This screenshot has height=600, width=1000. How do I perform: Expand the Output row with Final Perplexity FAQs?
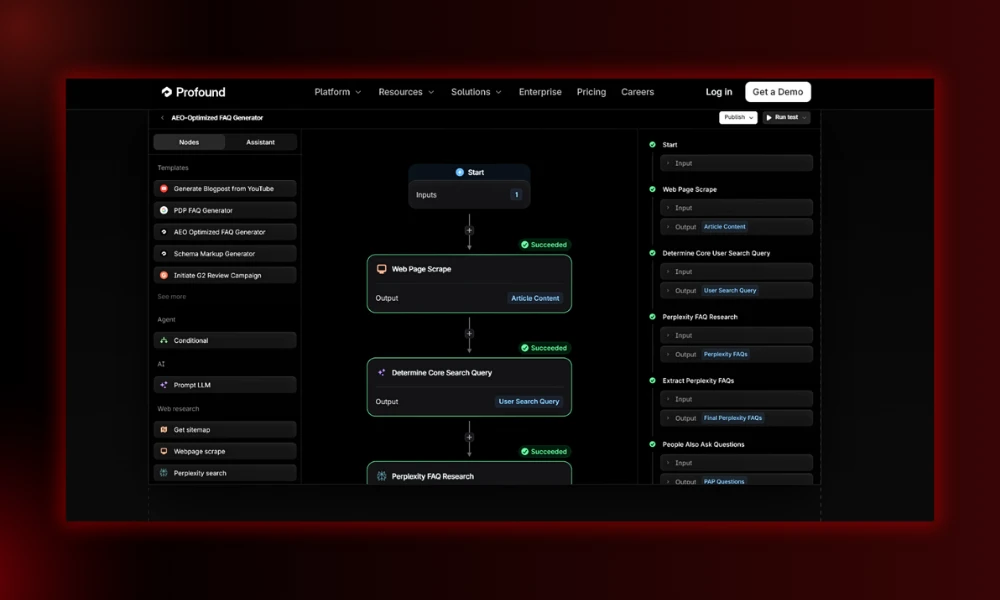737,418
